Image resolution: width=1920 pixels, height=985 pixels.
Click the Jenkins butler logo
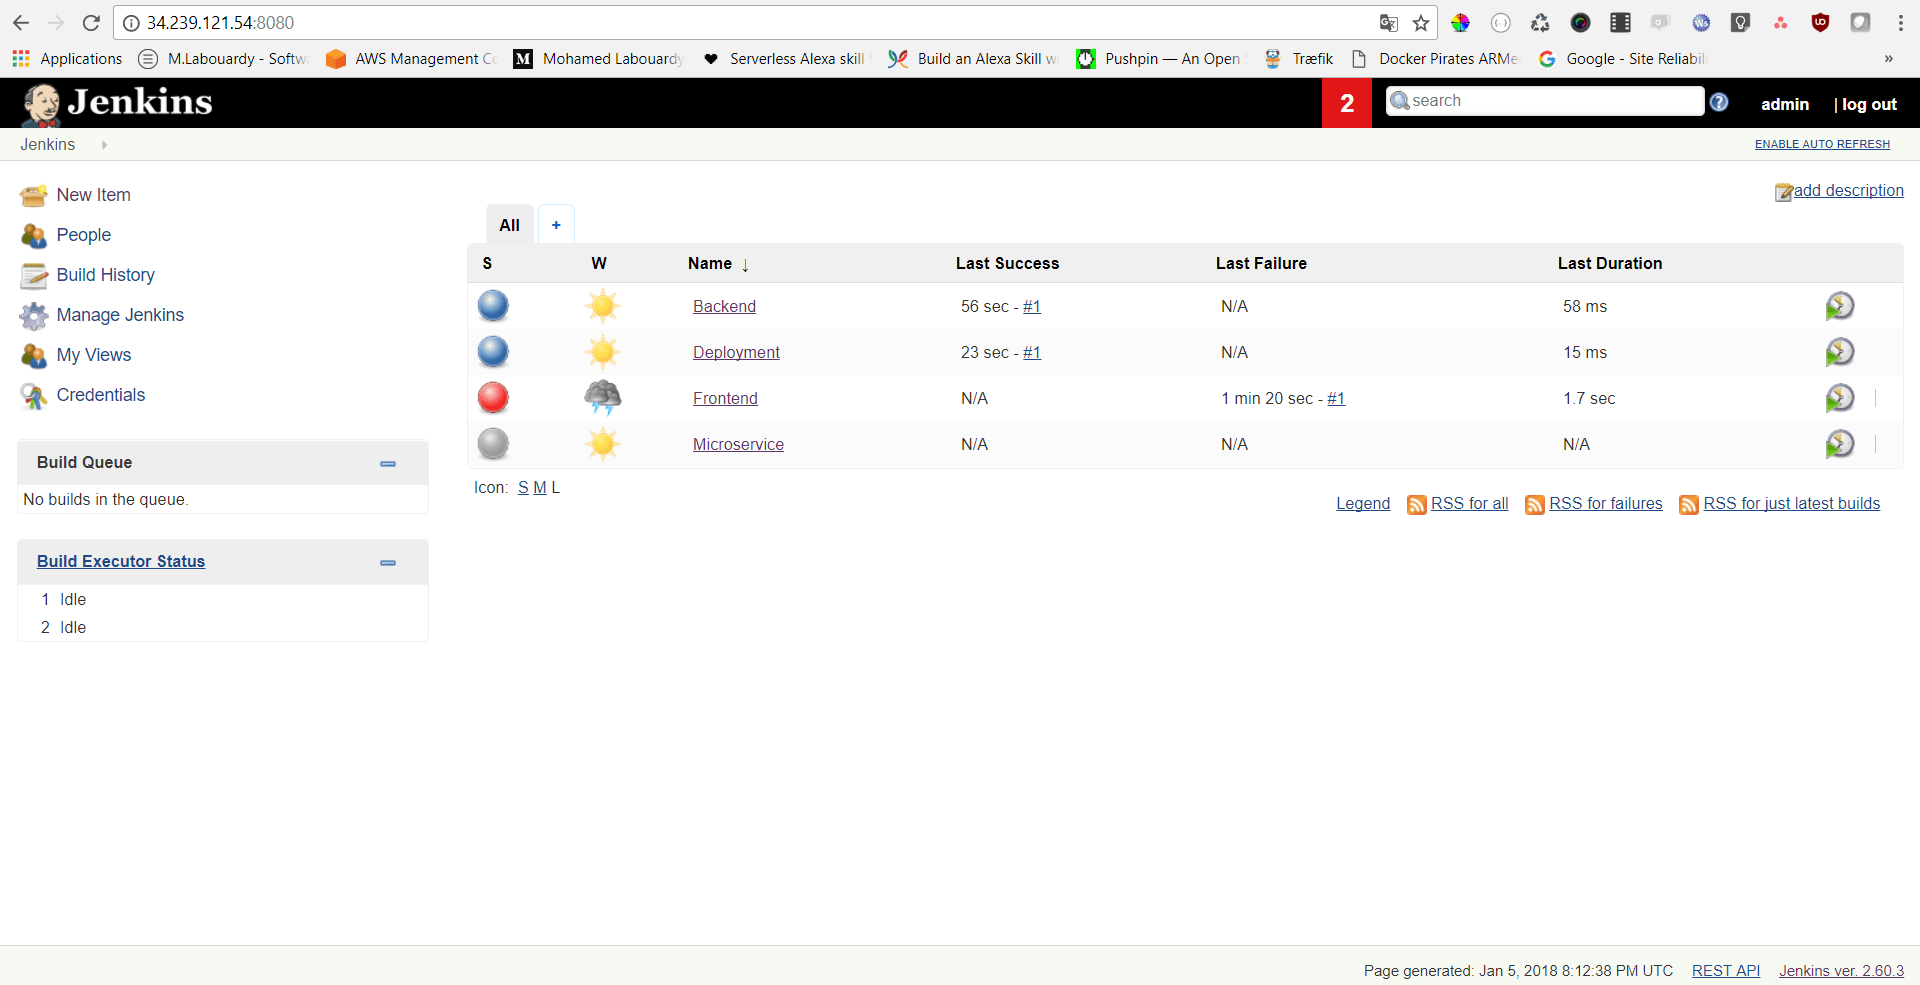pos(42,104)
